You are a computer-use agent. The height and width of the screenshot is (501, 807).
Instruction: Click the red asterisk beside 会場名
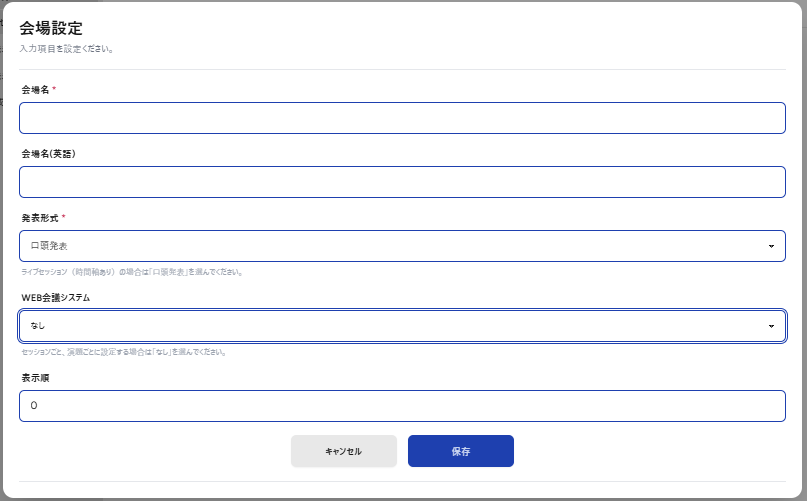point(54,89)
